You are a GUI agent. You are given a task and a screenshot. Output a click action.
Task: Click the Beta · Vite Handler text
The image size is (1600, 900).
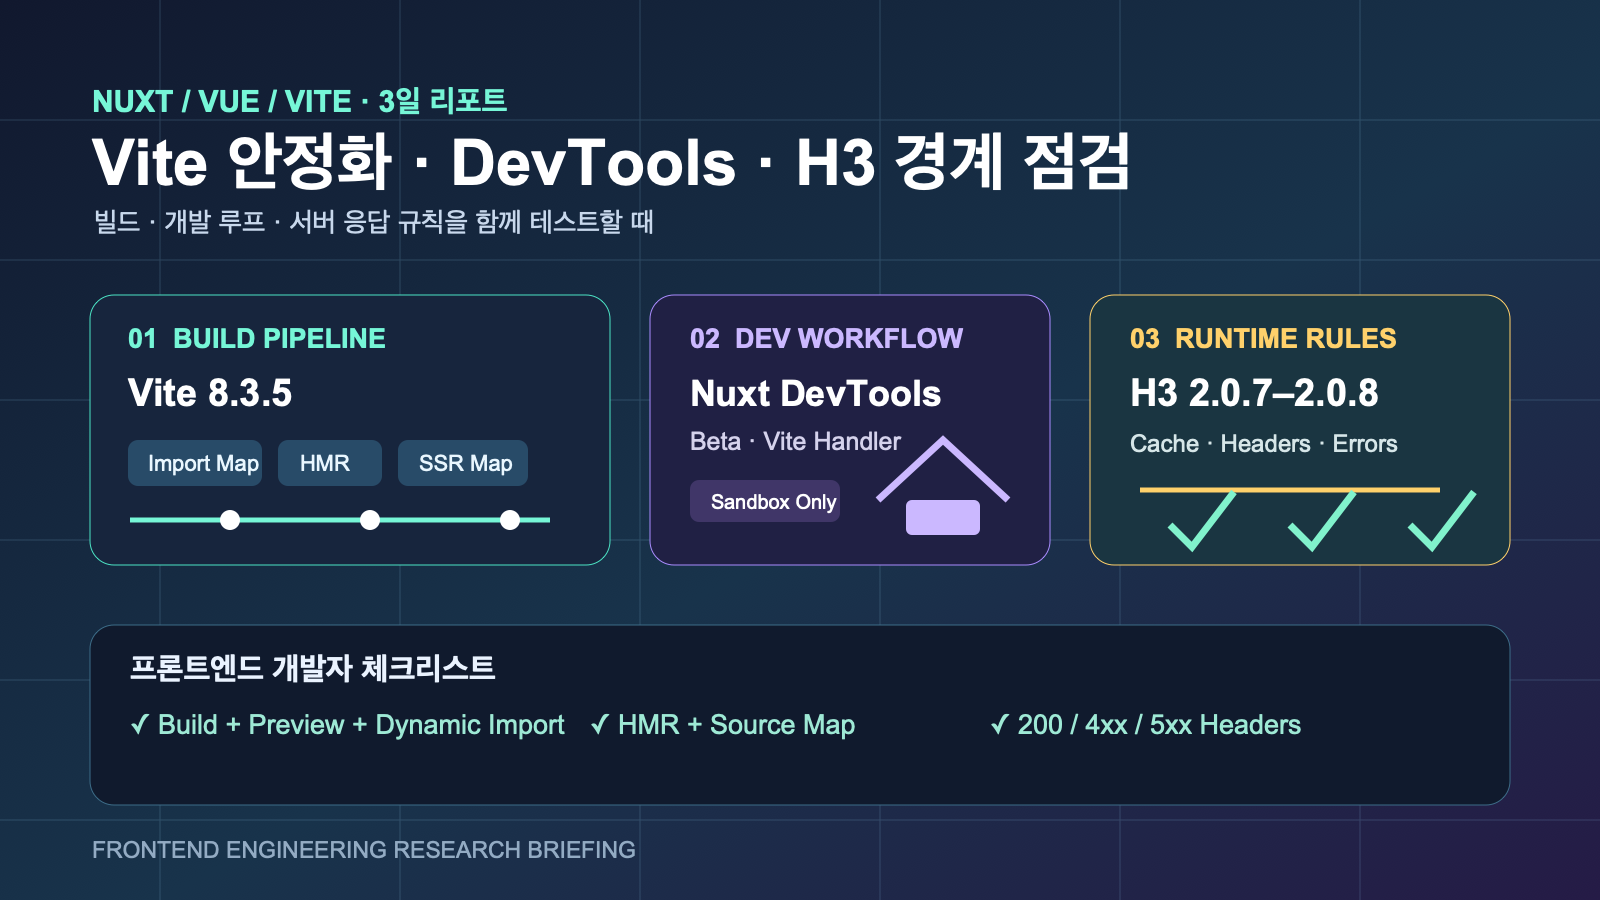point(795,441)
